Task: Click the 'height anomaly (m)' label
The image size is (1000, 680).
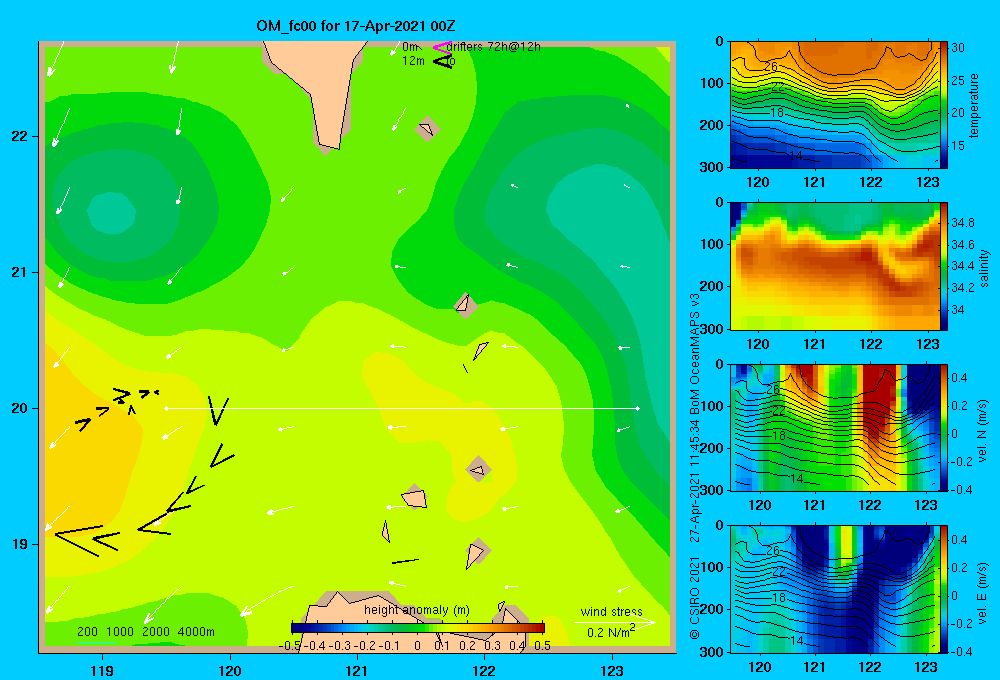Action: (x=416, y=610)
